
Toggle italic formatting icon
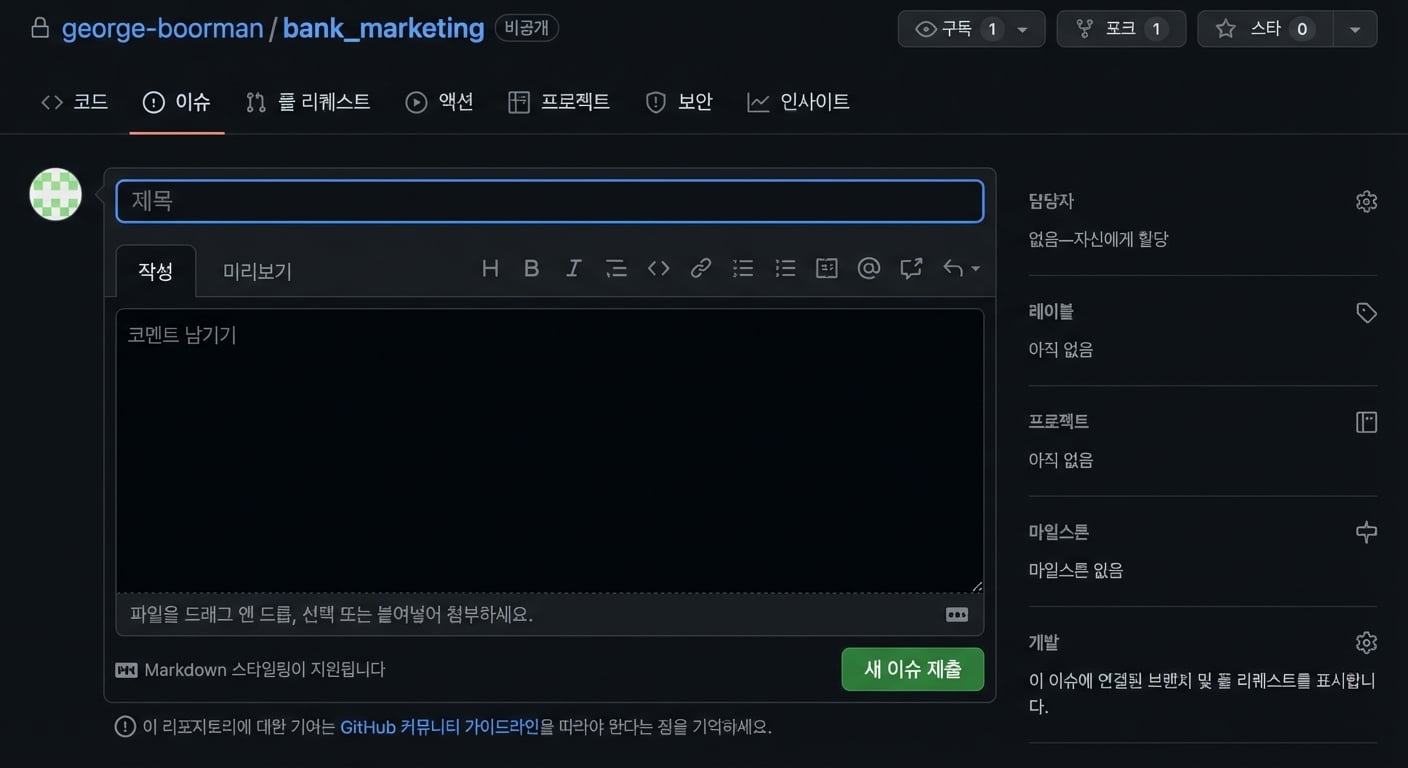click(x=574, y=268)
